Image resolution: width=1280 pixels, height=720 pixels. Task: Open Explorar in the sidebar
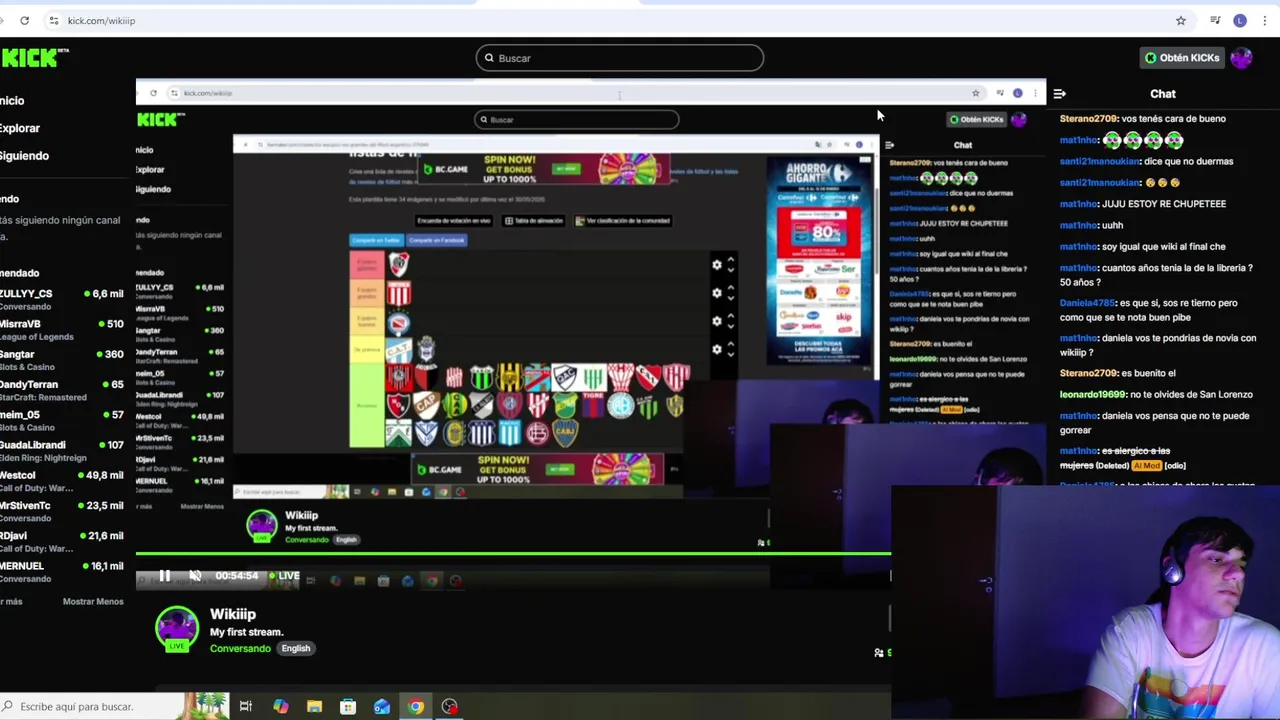[20, 128]
